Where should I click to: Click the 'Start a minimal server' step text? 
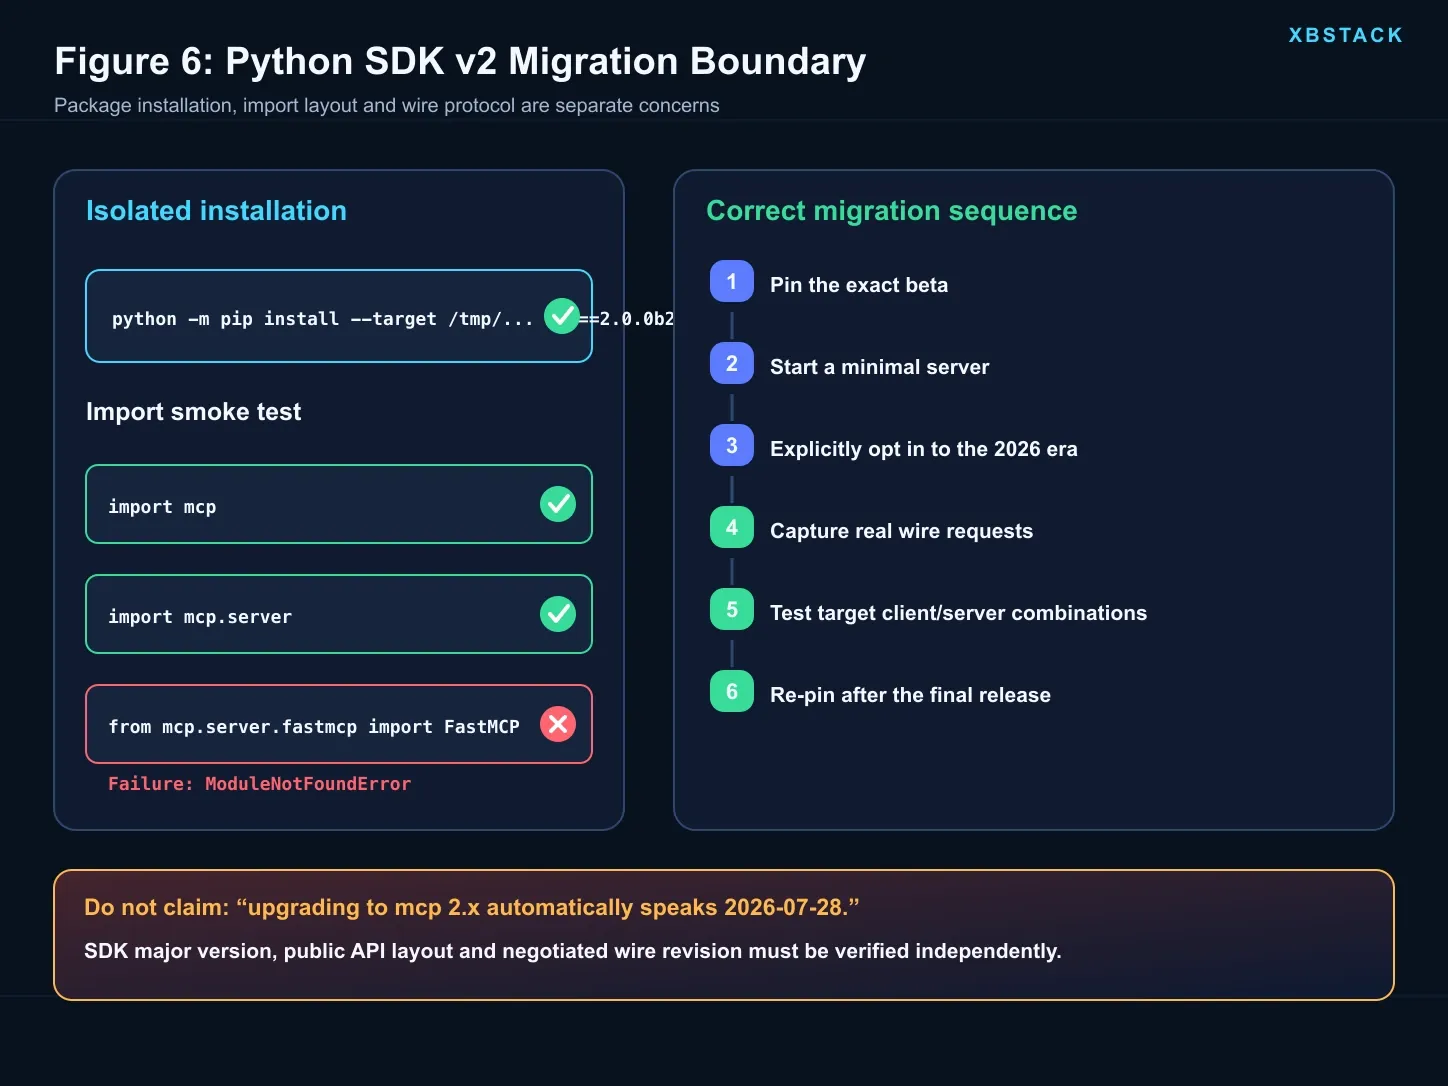(x=879, y=367)
